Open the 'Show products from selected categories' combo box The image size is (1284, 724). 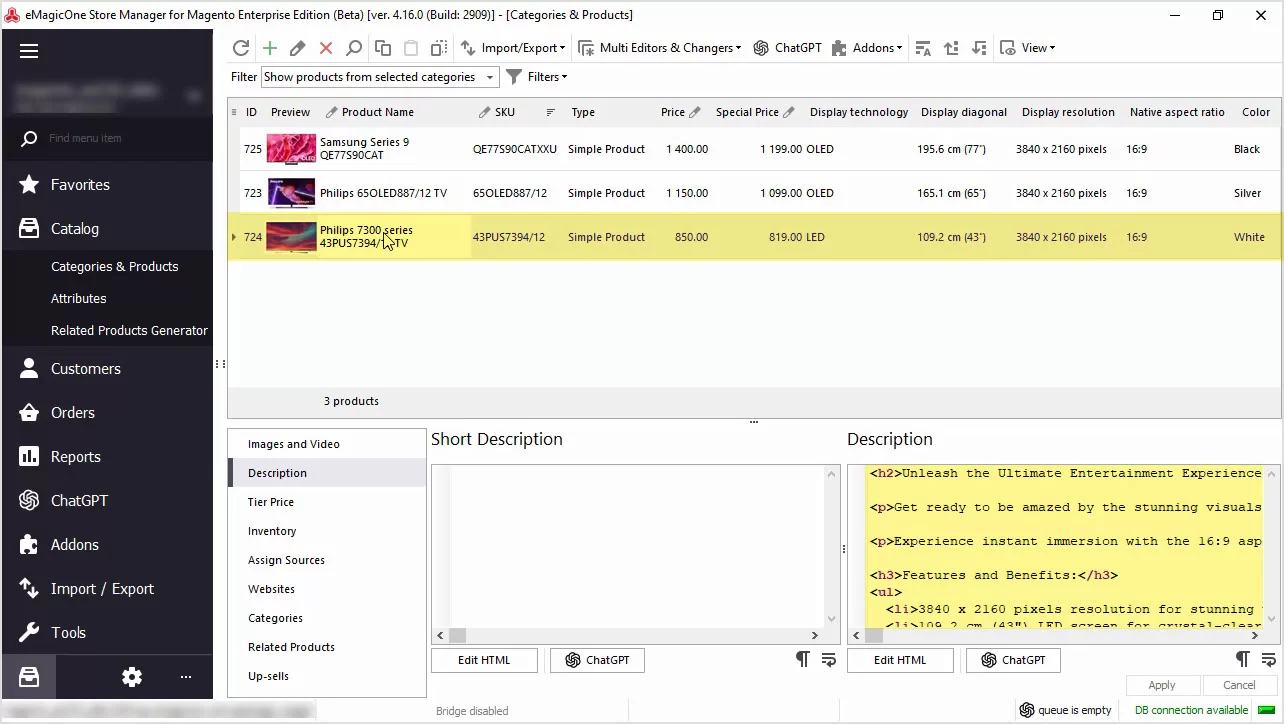(x=379, y=77)
